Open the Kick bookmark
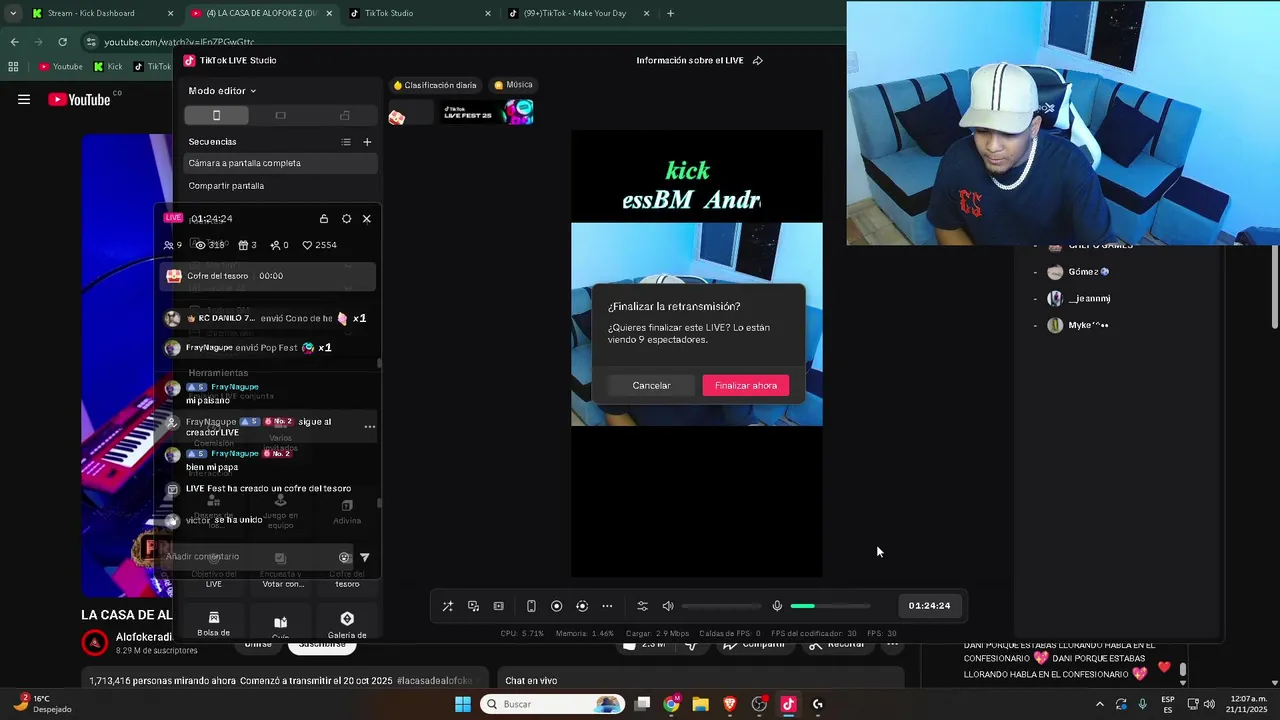Viewport: 1280px width, 720px height. tap(108, 67)
